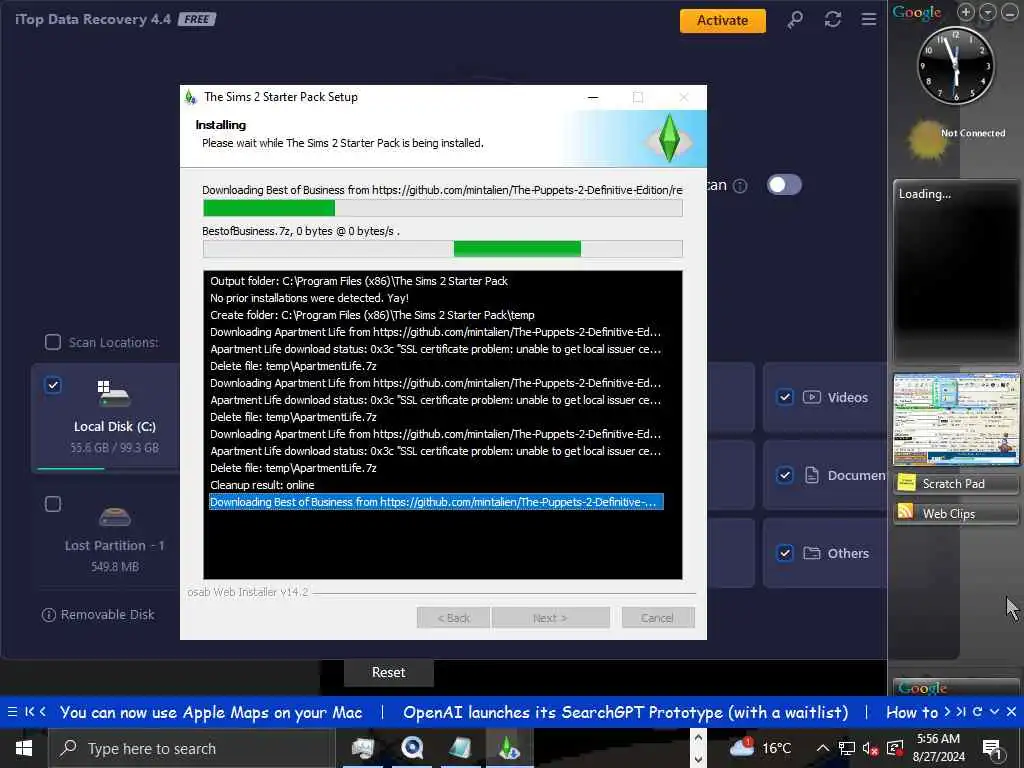1024x768 pixels.
Task: Open the Scratch Pad gadget
Action: pos(956,484)
